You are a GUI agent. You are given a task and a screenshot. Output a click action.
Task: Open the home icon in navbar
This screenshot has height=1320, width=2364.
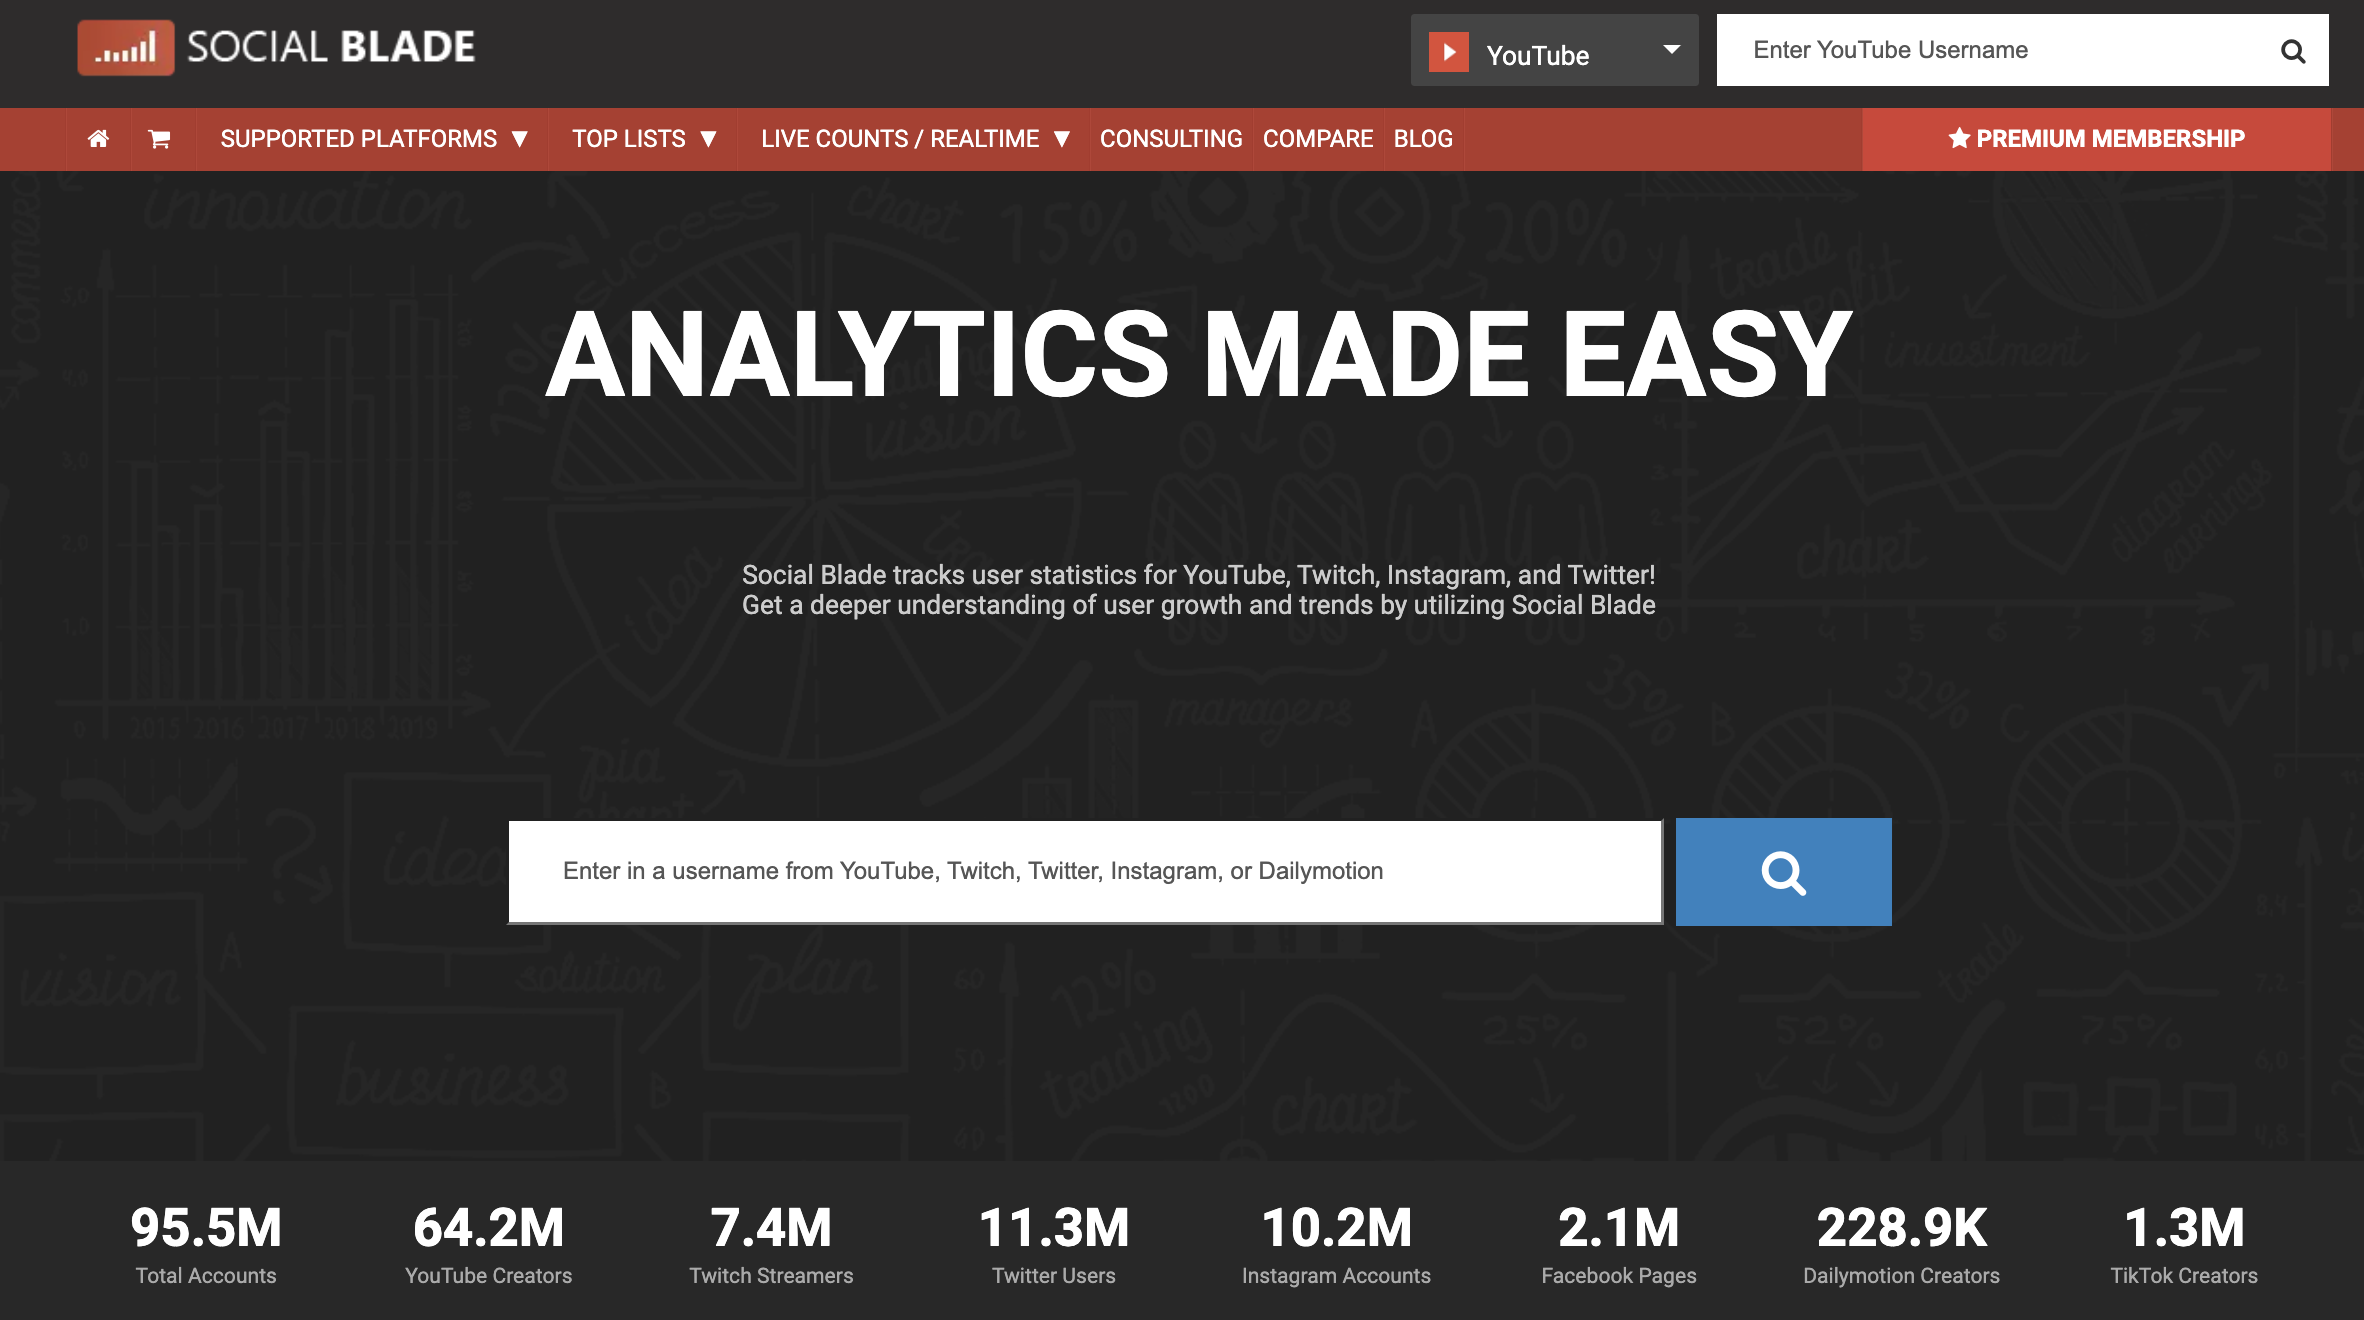coord(98,139)
